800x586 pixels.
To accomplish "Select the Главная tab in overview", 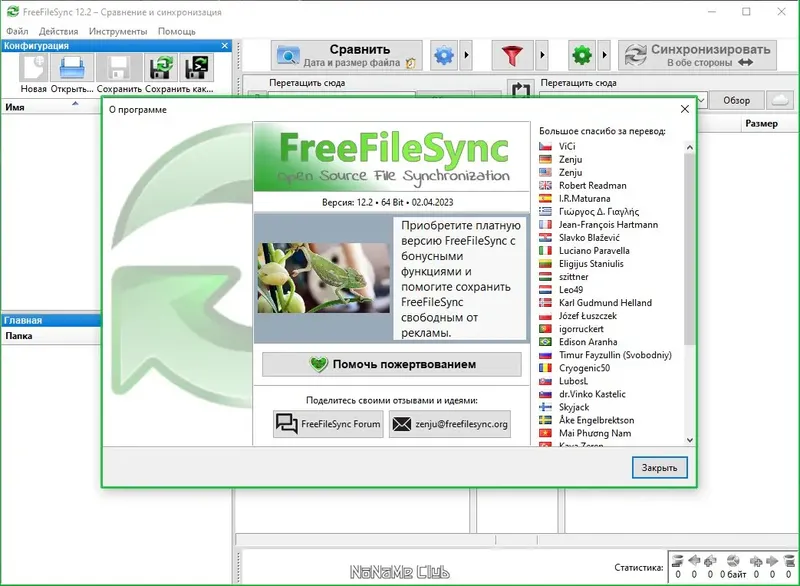I will pyautogui.click(x=51, y=320).
